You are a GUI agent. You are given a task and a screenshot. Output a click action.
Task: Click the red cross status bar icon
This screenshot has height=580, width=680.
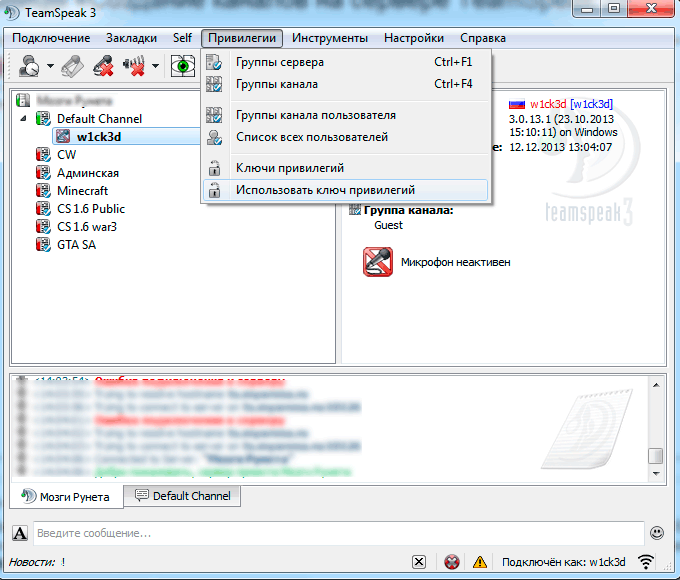pos(452,562)
